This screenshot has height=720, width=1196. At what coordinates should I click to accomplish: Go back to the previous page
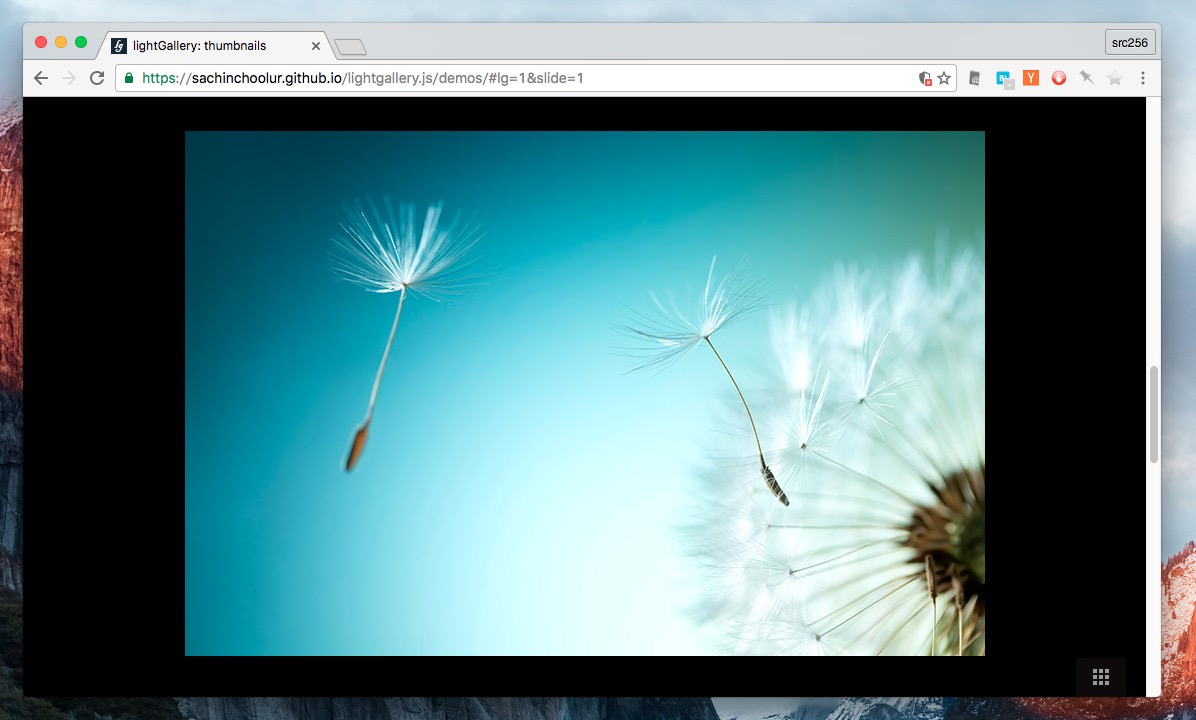(x=41, y=78)
